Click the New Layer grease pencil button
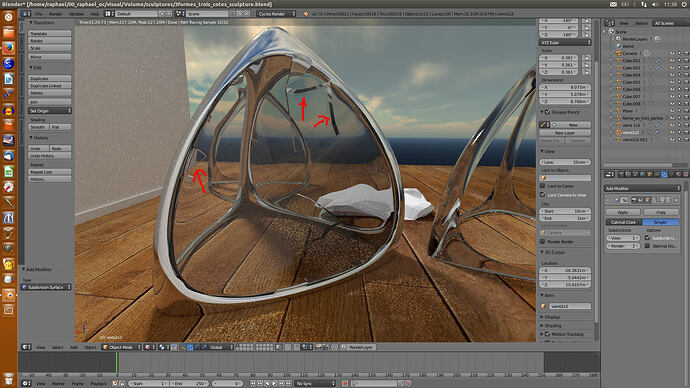 [x=565, y=132]
